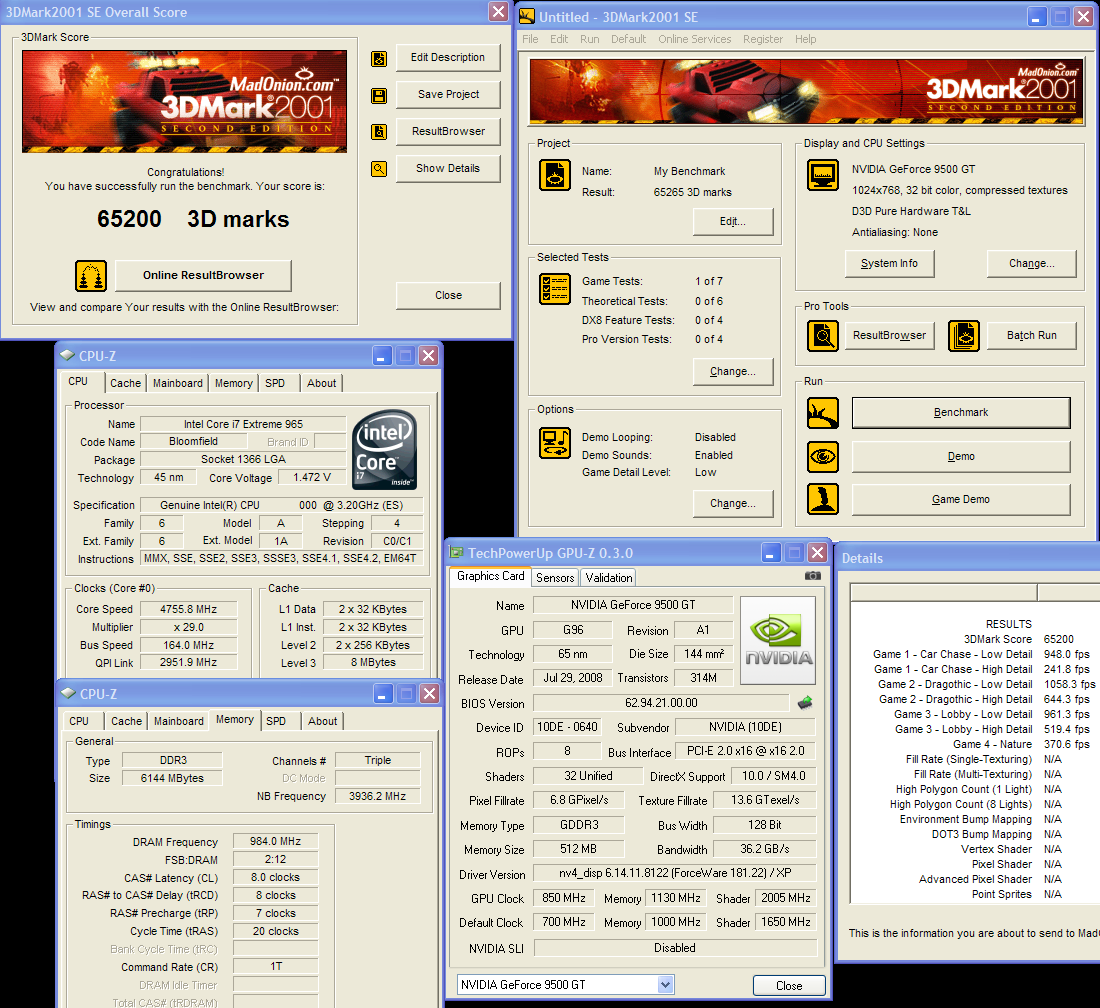Open the Default menu in 3DMark2001 SE
This screenshot has height=1008, width=1100.
point(629,39)
